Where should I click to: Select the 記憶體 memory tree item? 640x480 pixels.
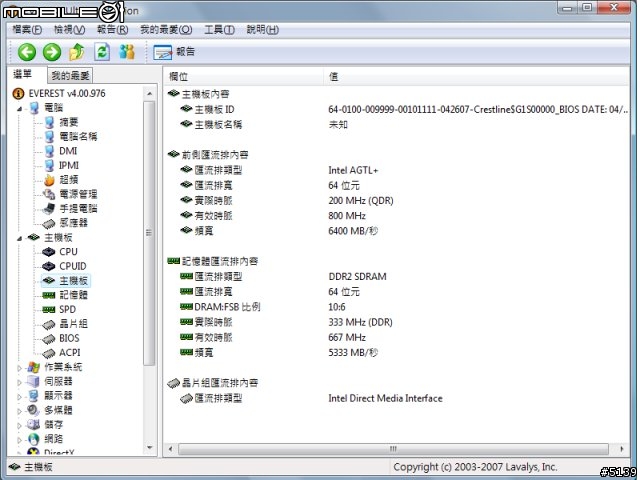[65, 295]
